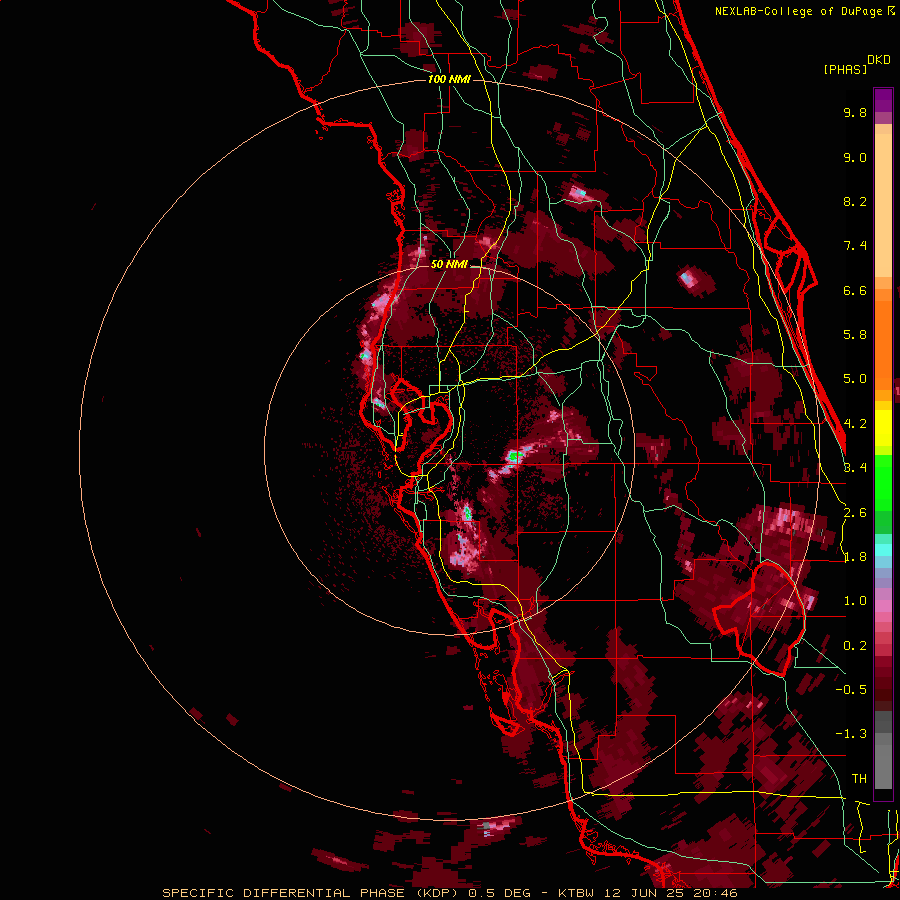The height and width of the screenshot is (900, 900).
Task: Click the "SPECIFIC DIFFERENTIAL PHASE (KDP)" title text
Action: tap(310, 893)
